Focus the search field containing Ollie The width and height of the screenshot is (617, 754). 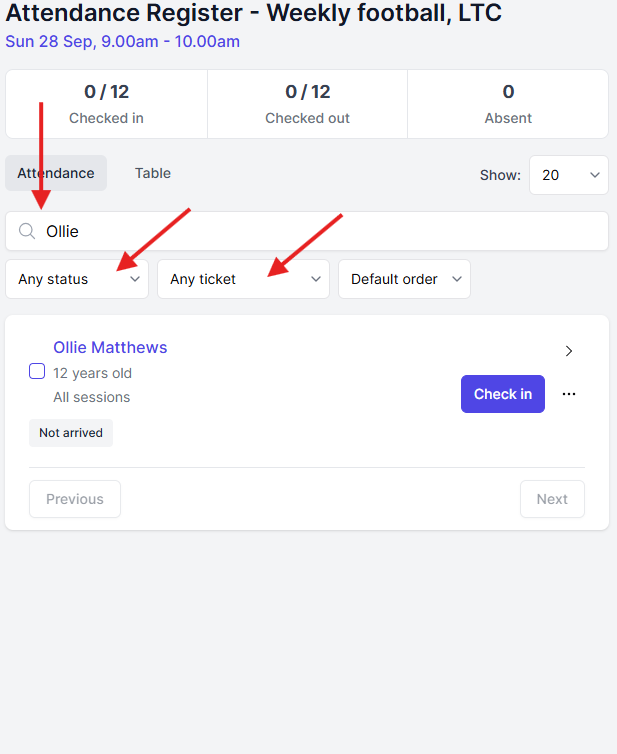tap(307, 231)
